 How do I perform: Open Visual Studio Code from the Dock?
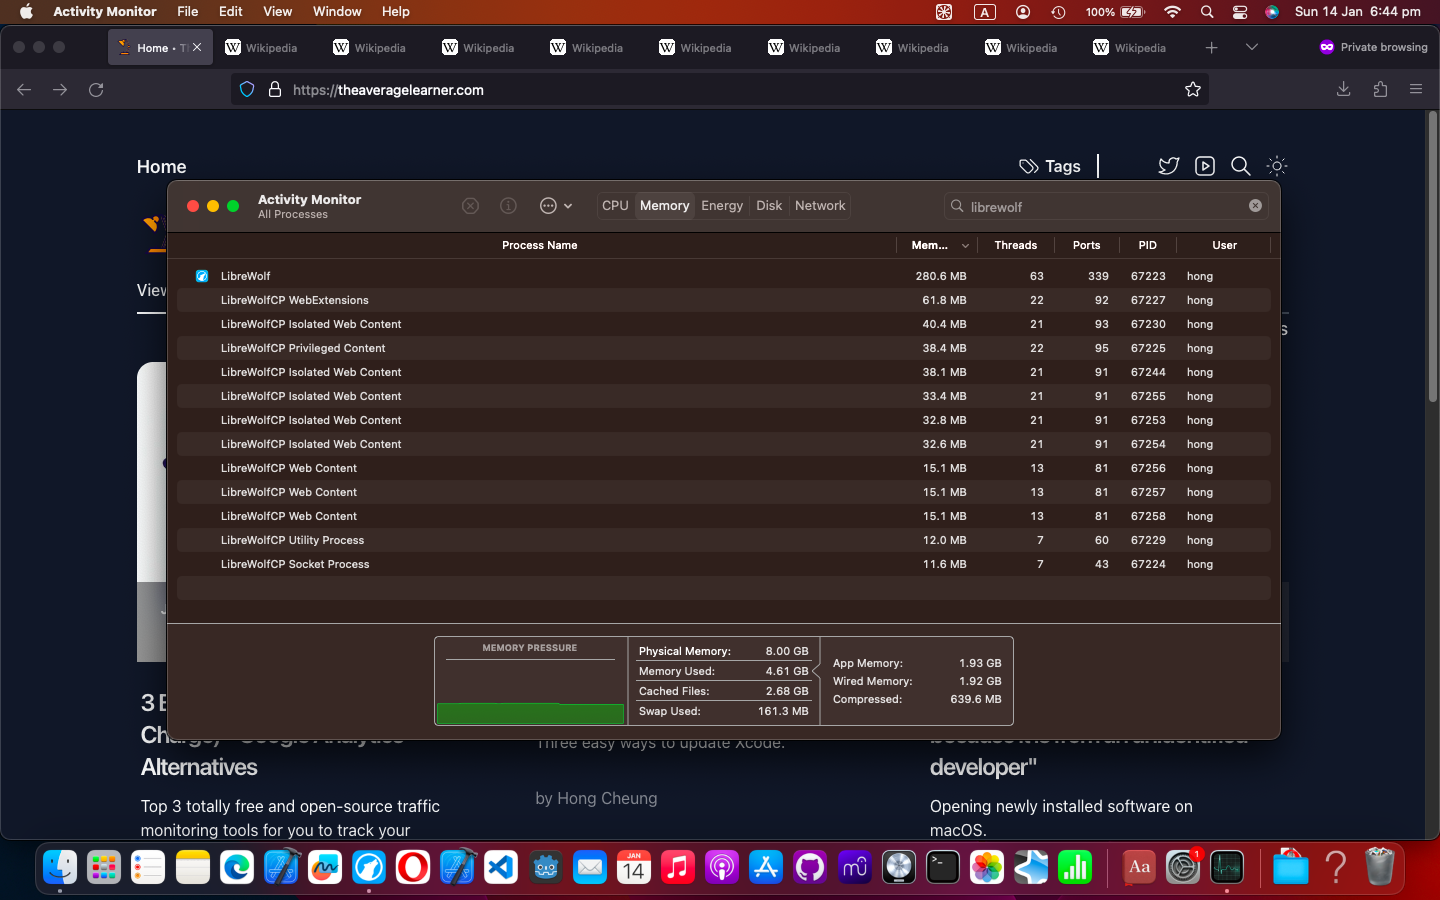tap(501, 867)
